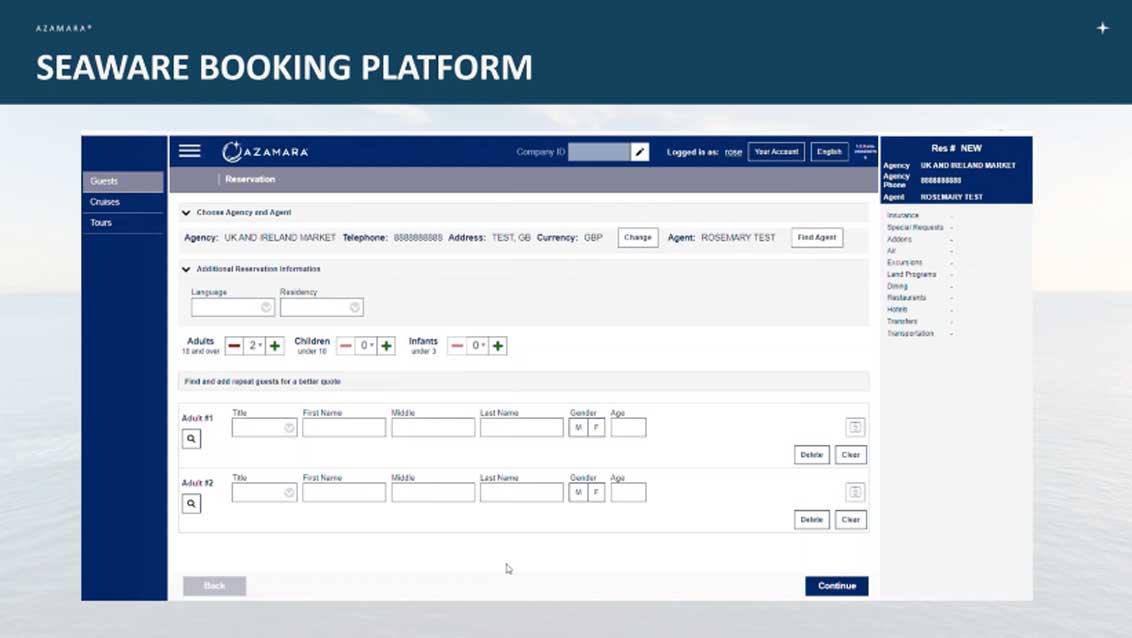Screen dimensions: 1132x638
Task: Click the Adult #2 search magnifier icon
Action: [x=192, y=504]
